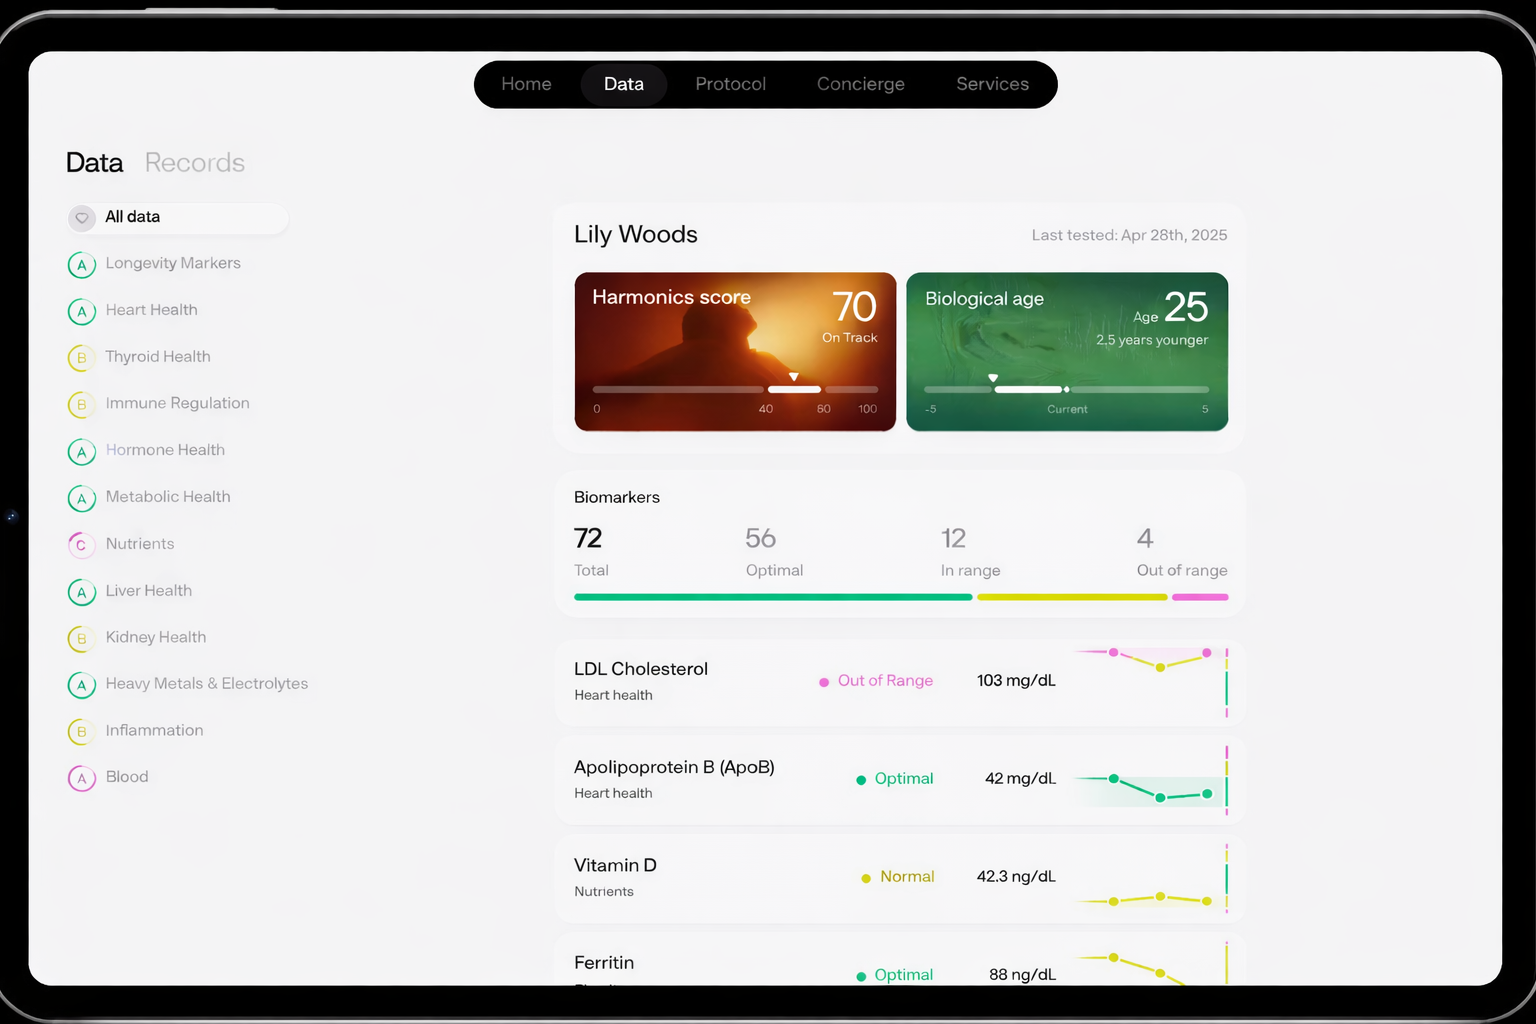Click the heart icon in the All data filter
The height and width of the screenshot is (1024, 1536).
(x=81, y=217)
